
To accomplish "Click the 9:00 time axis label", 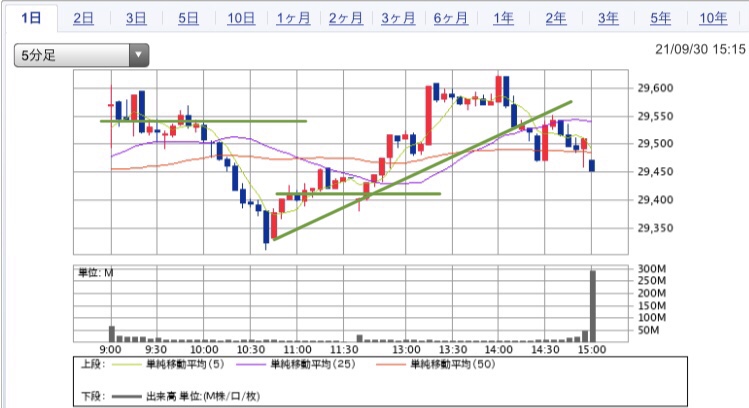I will (110, 349).
